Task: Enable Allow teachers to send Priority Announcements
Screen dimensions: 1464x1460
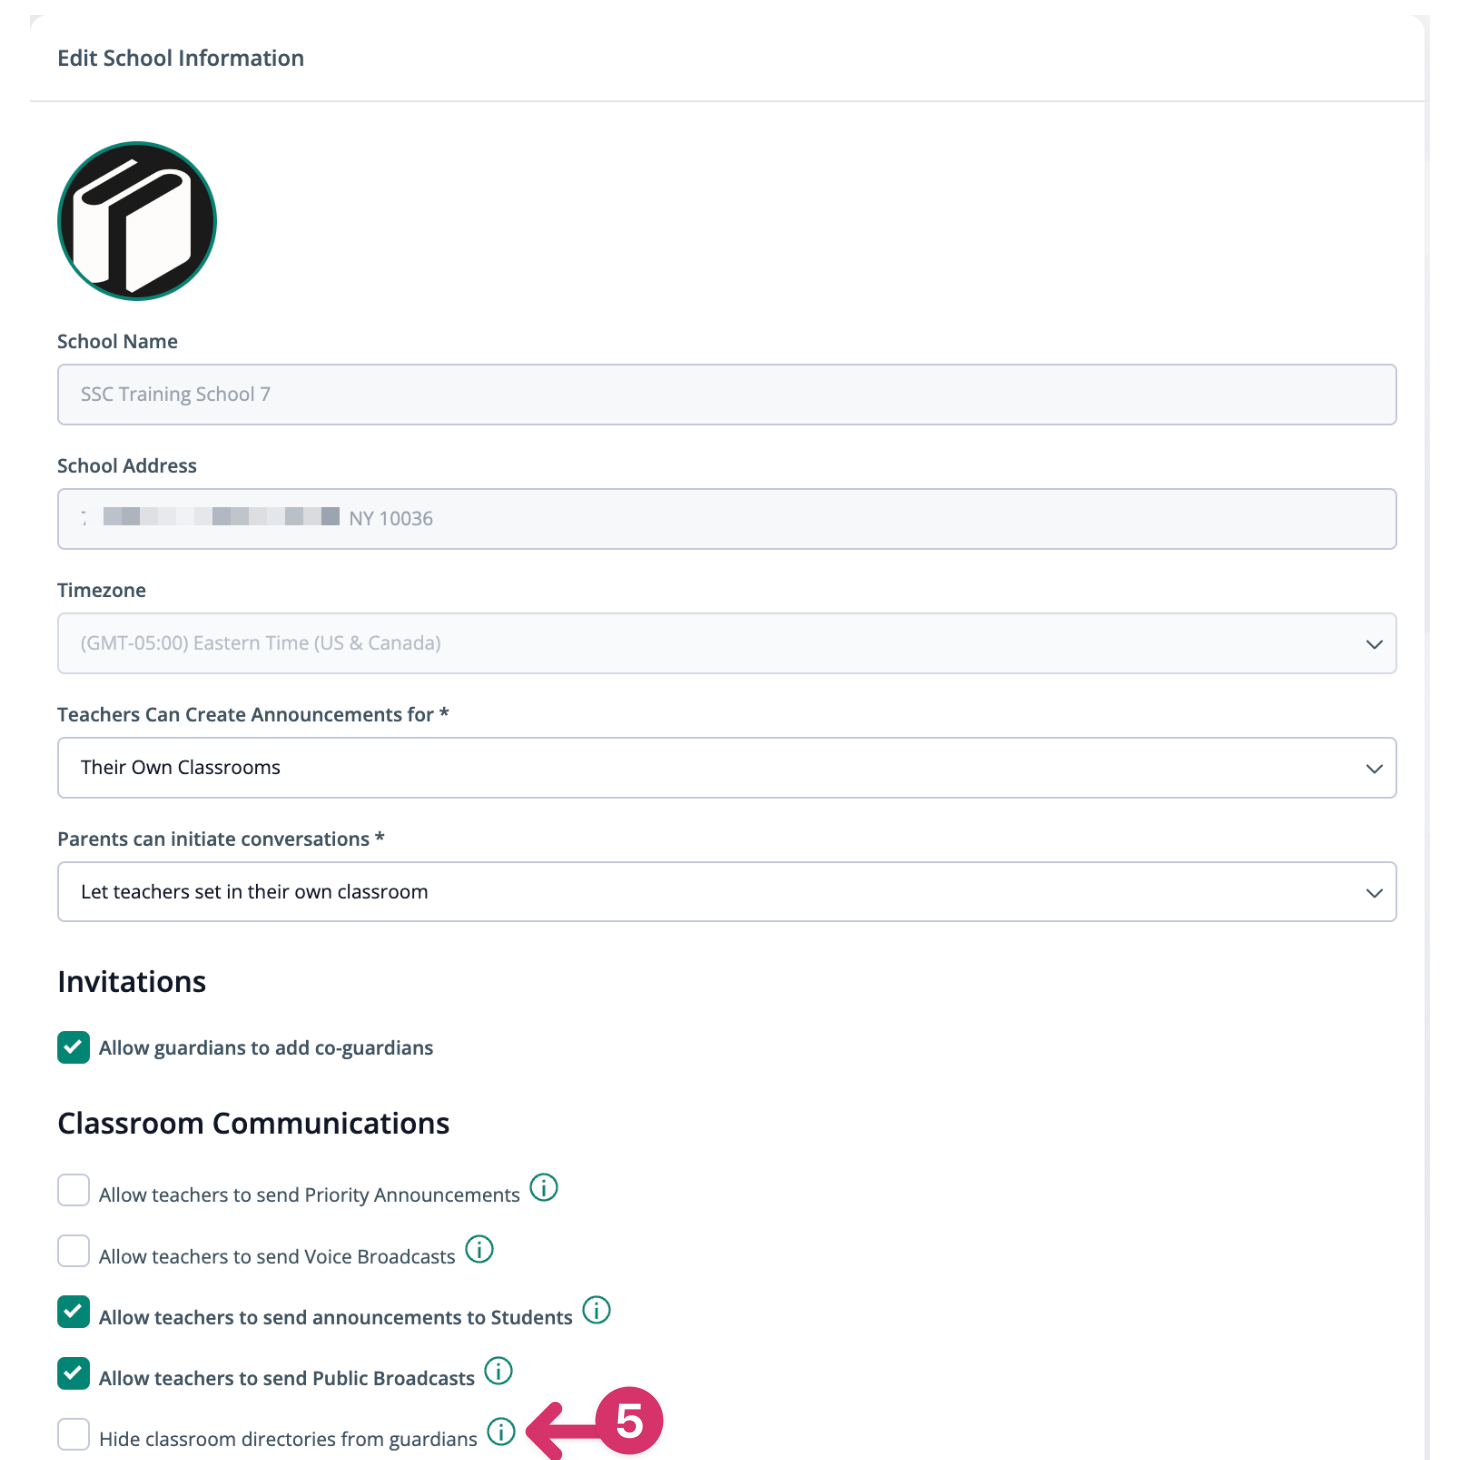Action: click(73, 1190)
